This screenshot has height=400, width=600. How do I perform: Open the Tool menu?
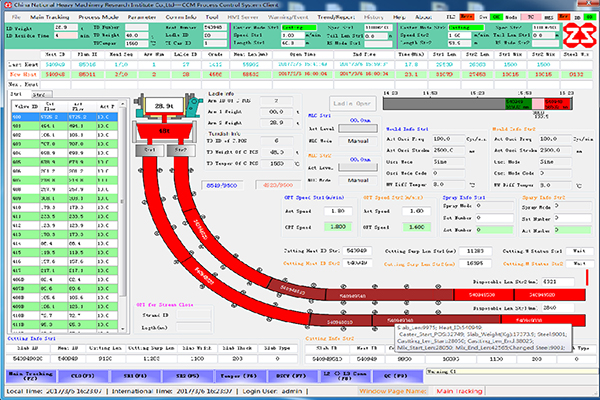[212, 17]
